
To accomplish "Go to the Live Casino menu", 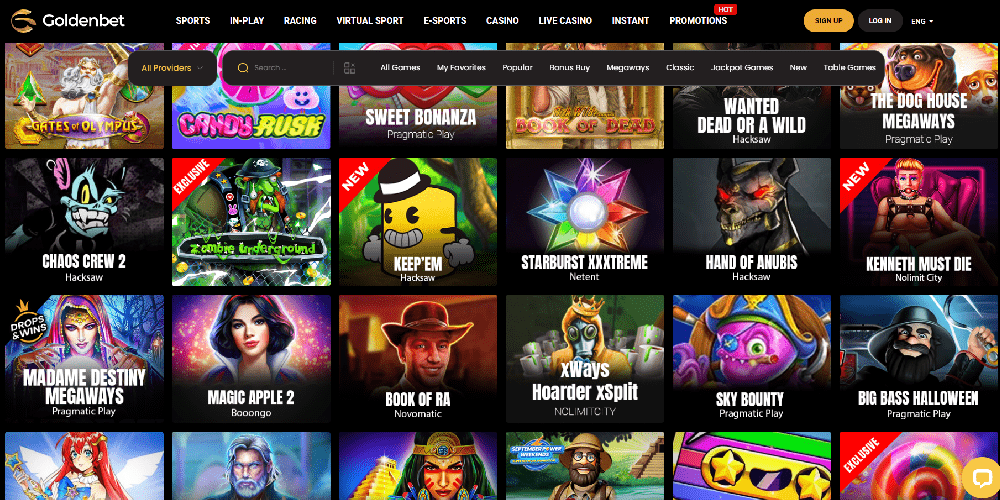I will point(565,20).
